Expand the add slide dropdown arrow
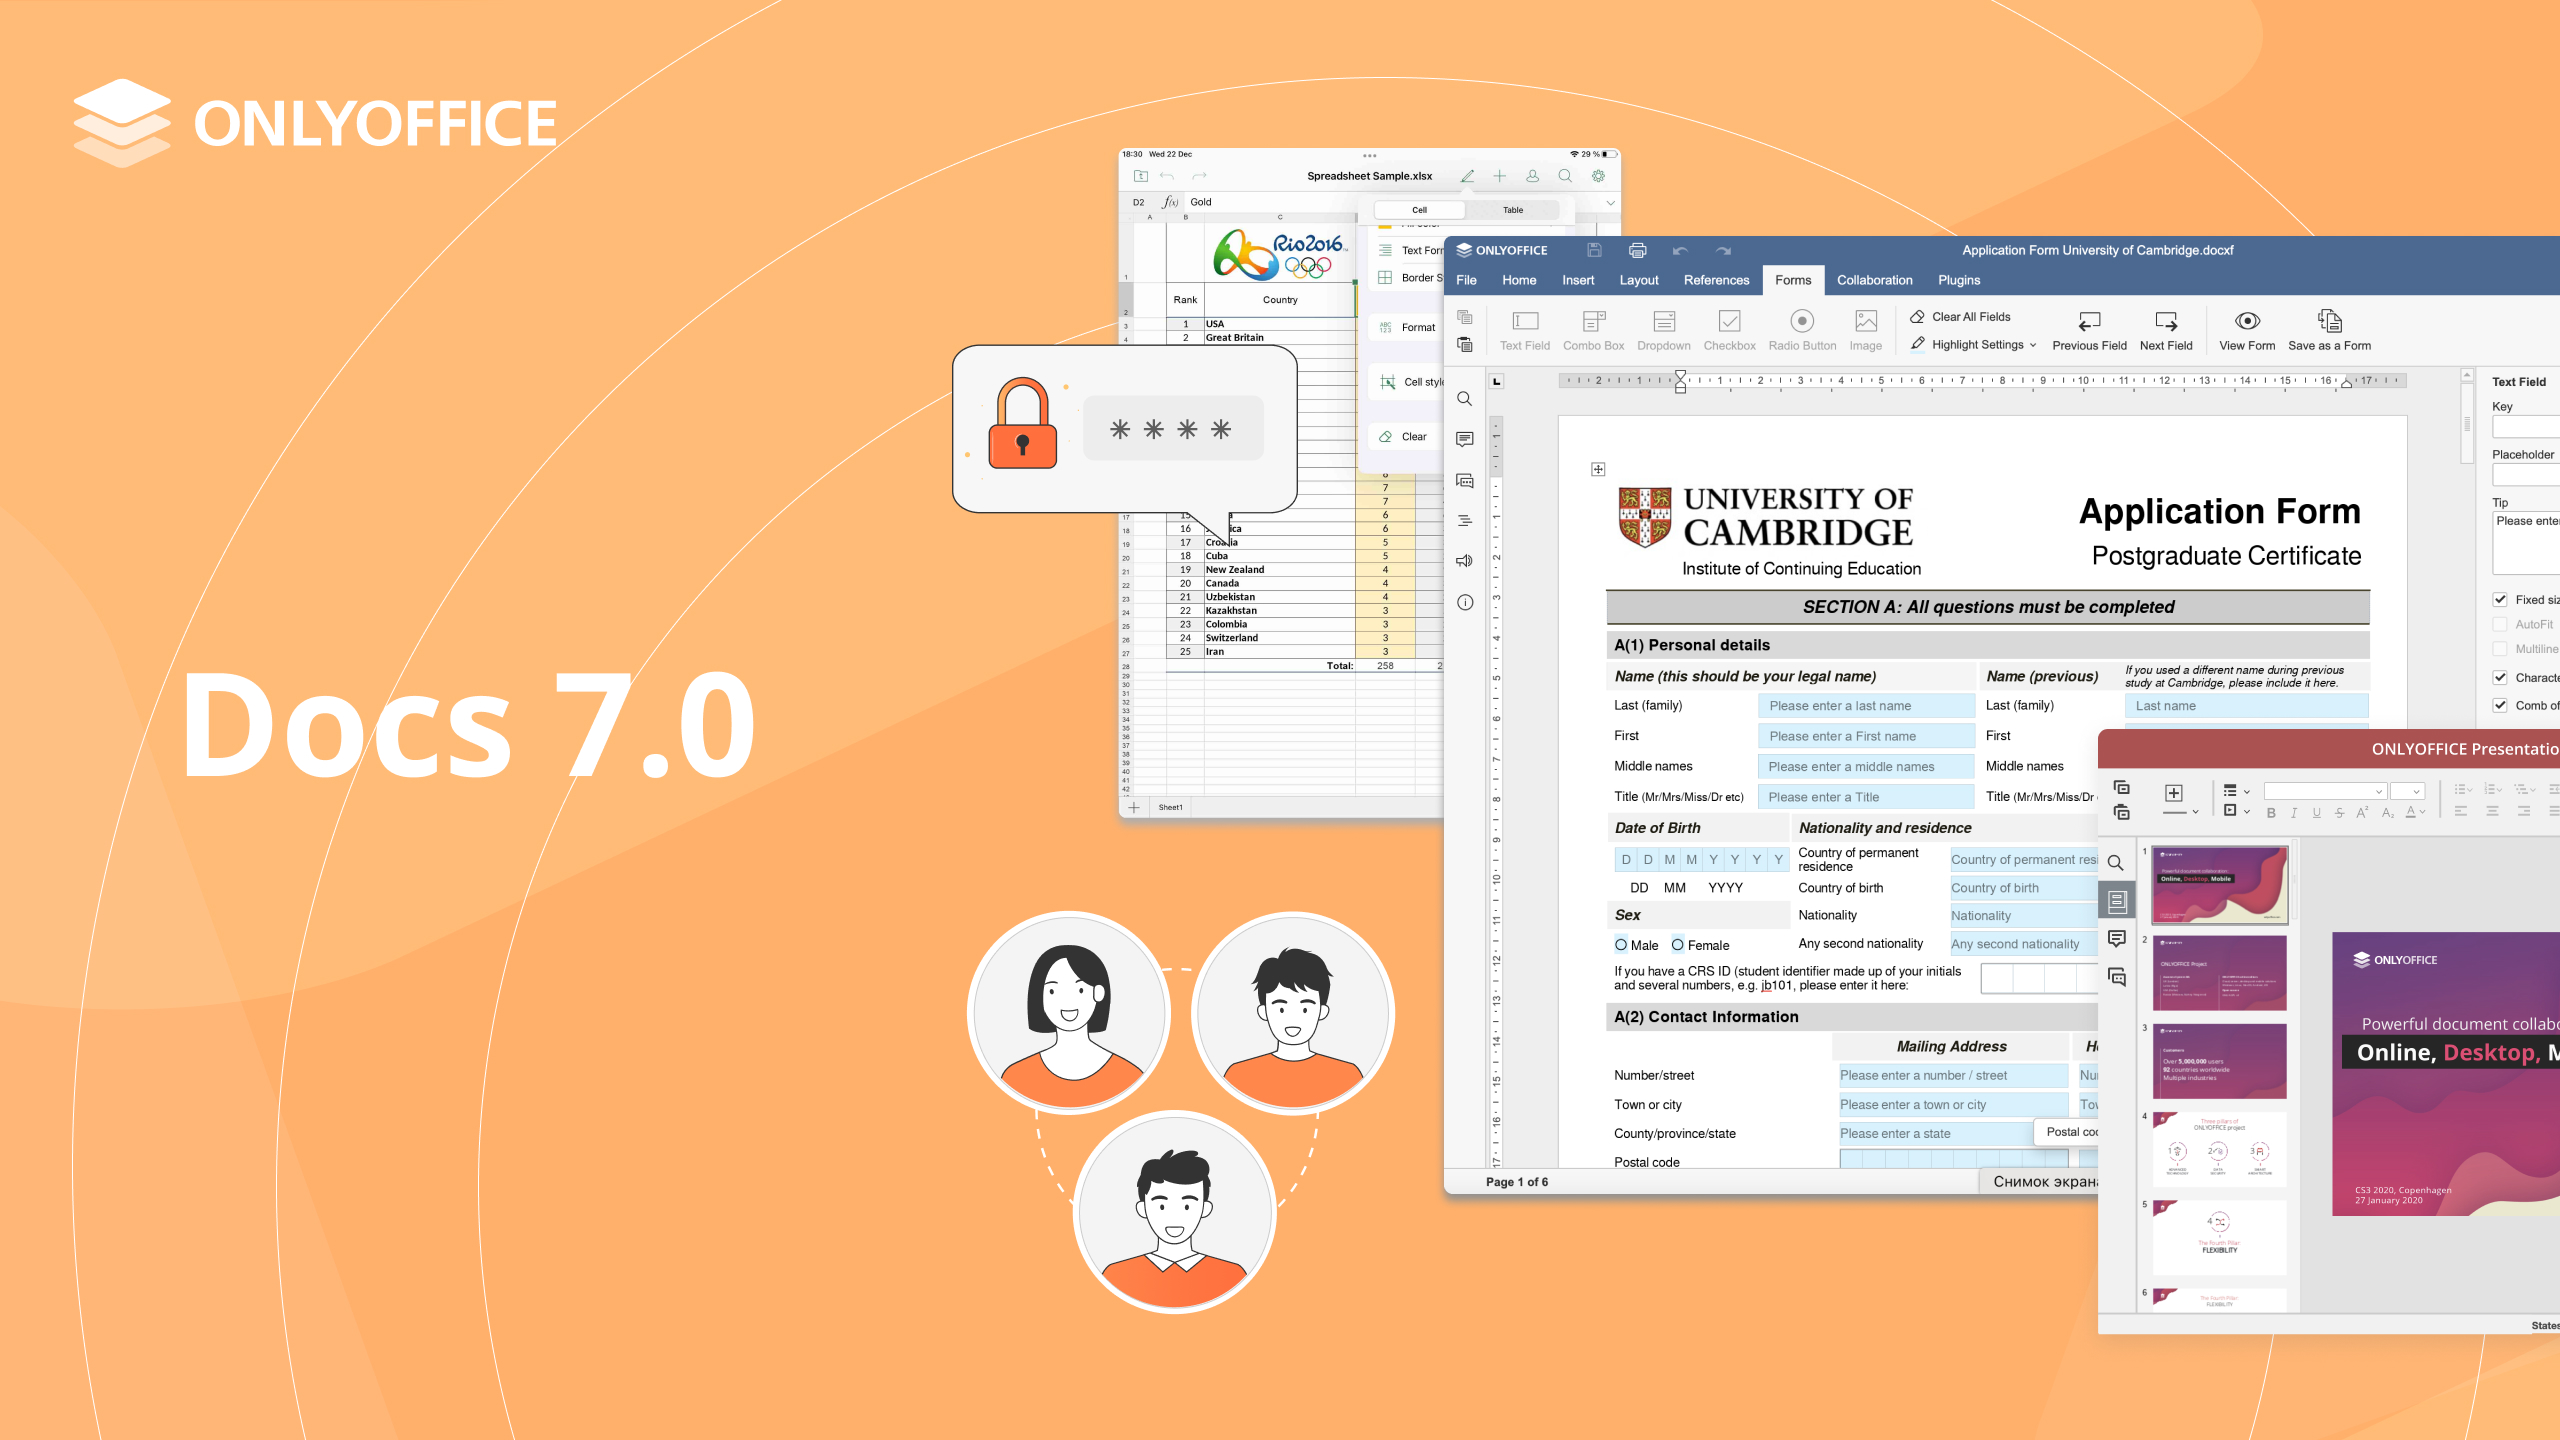2560x1440 pixels. 2196,812
